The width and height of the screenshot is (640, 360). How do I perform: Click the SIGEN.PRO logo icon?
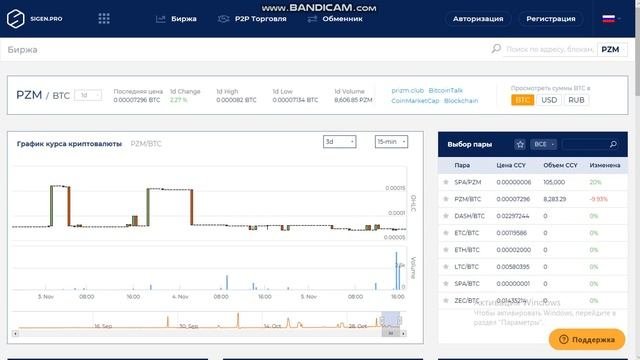(x=16, y=19)
